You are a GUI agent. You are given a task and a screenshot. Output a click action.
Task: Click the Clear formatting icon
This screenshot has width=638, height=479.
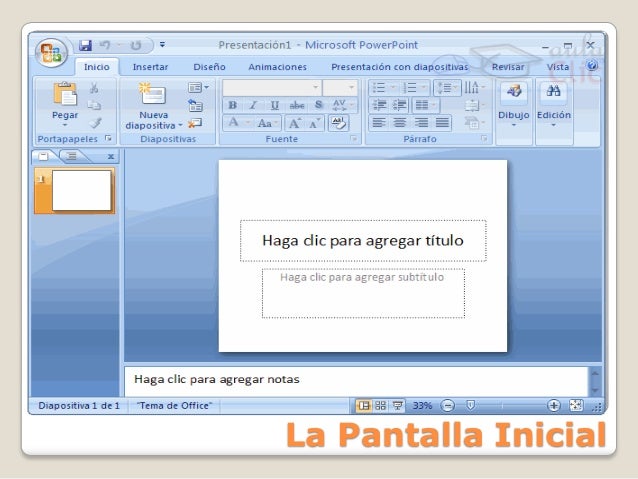[x=339, y=122]
